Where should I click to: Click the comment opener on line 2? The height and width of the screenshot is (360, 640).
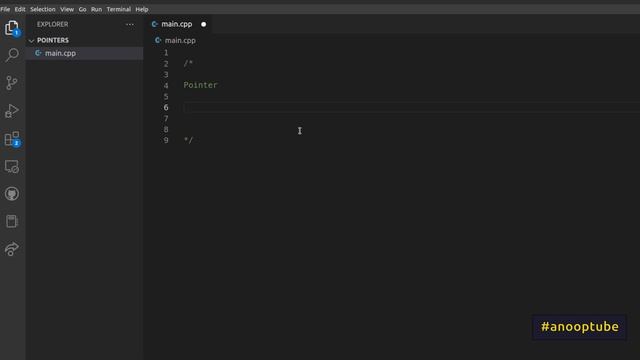coord(188,63)
